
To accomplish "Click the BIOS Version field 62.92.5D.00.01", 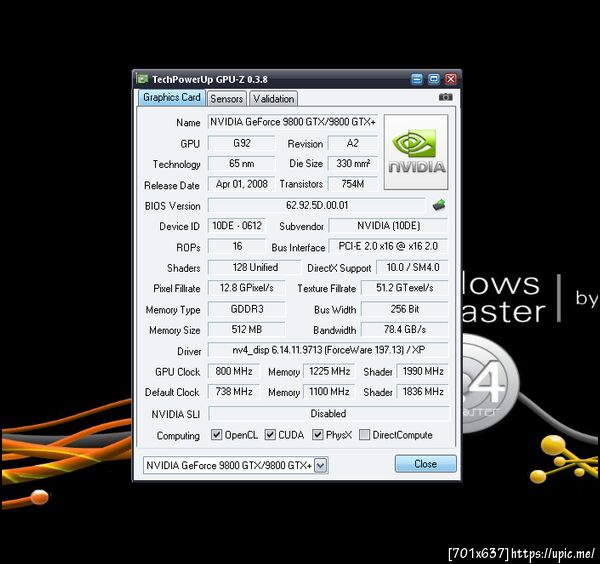I will [x=317, y=205].
